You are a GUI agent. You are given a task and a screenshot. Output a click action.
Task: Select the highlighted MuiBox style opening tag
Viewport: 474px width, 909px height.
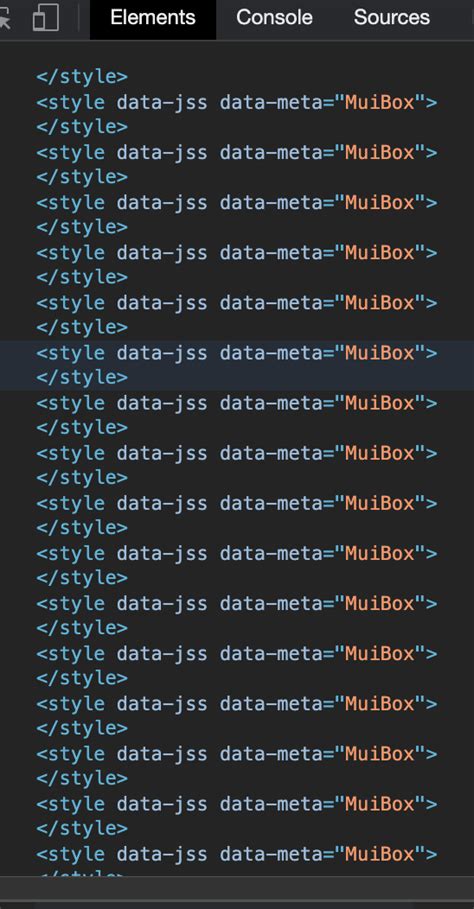click(237, 352)
